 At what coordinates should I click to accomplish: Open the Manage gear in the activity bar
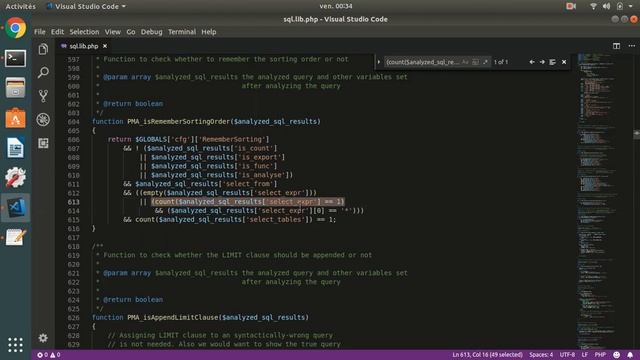pyautogui.click(x=43, y=338)
